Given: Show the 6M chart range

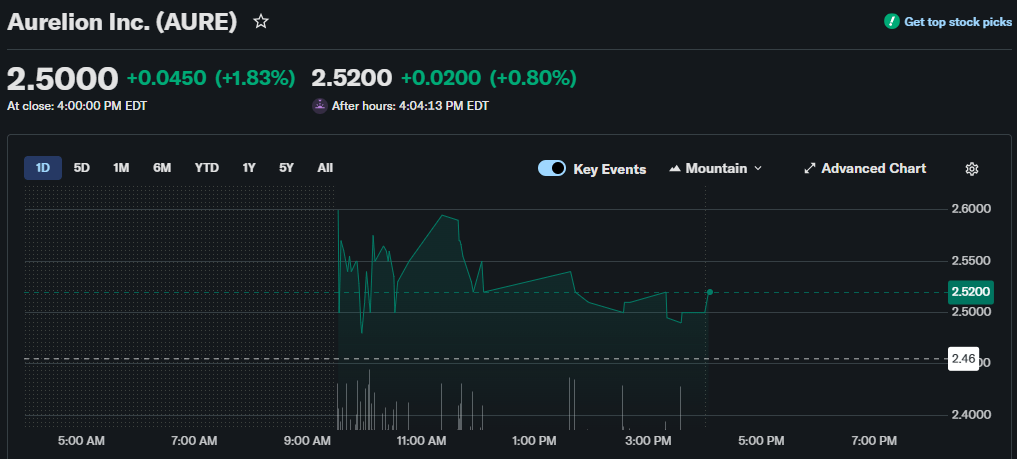Looking at the screenshot, I should click(x=162, y=168).
